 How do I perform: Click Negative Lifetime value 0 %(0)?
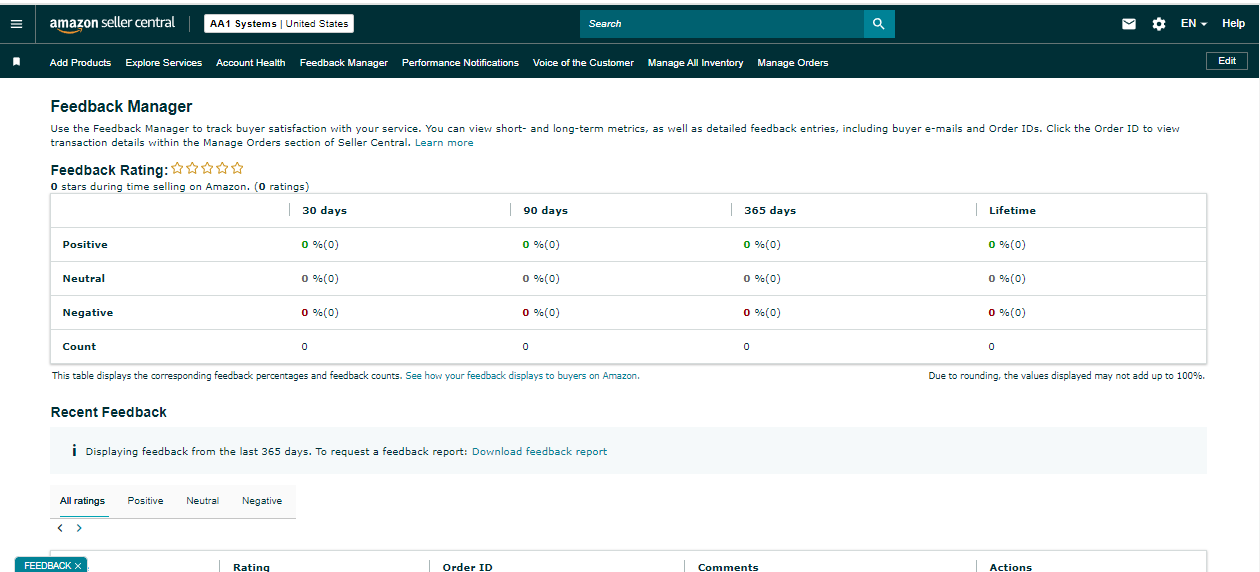pyautogui.click(x=1007, y=313)
